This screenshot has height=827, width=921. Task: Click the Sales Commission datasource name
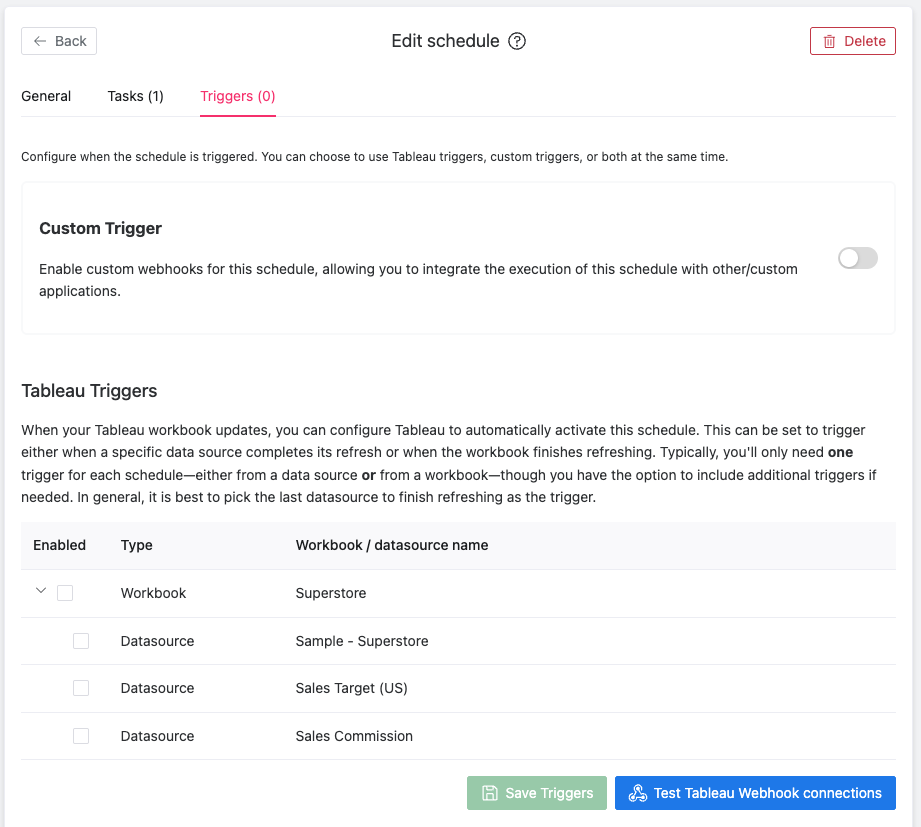click(354, 736)
